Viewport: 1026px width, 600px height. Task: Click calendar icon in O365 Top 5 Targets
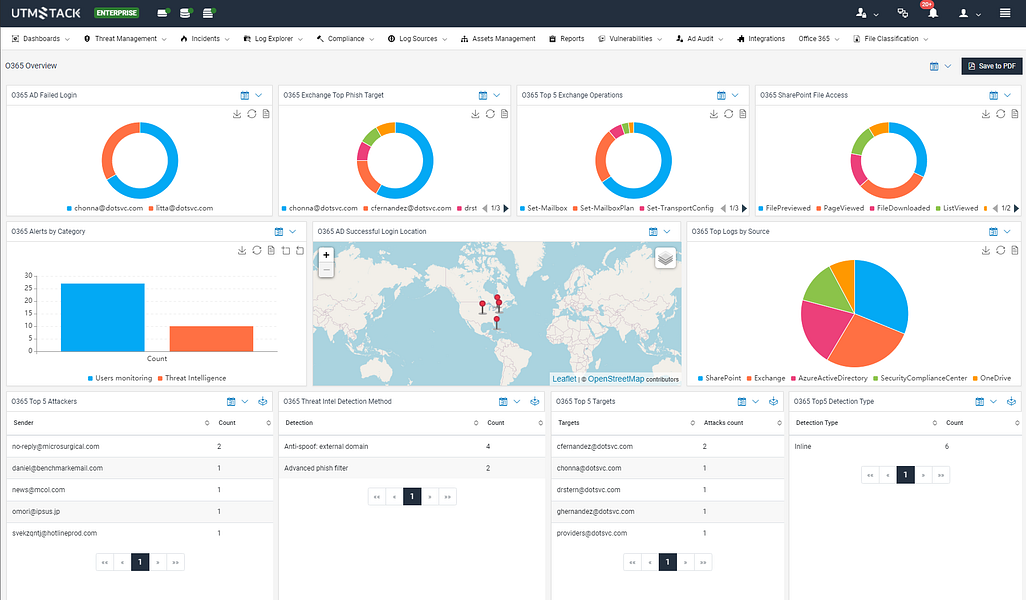[741, 402]
